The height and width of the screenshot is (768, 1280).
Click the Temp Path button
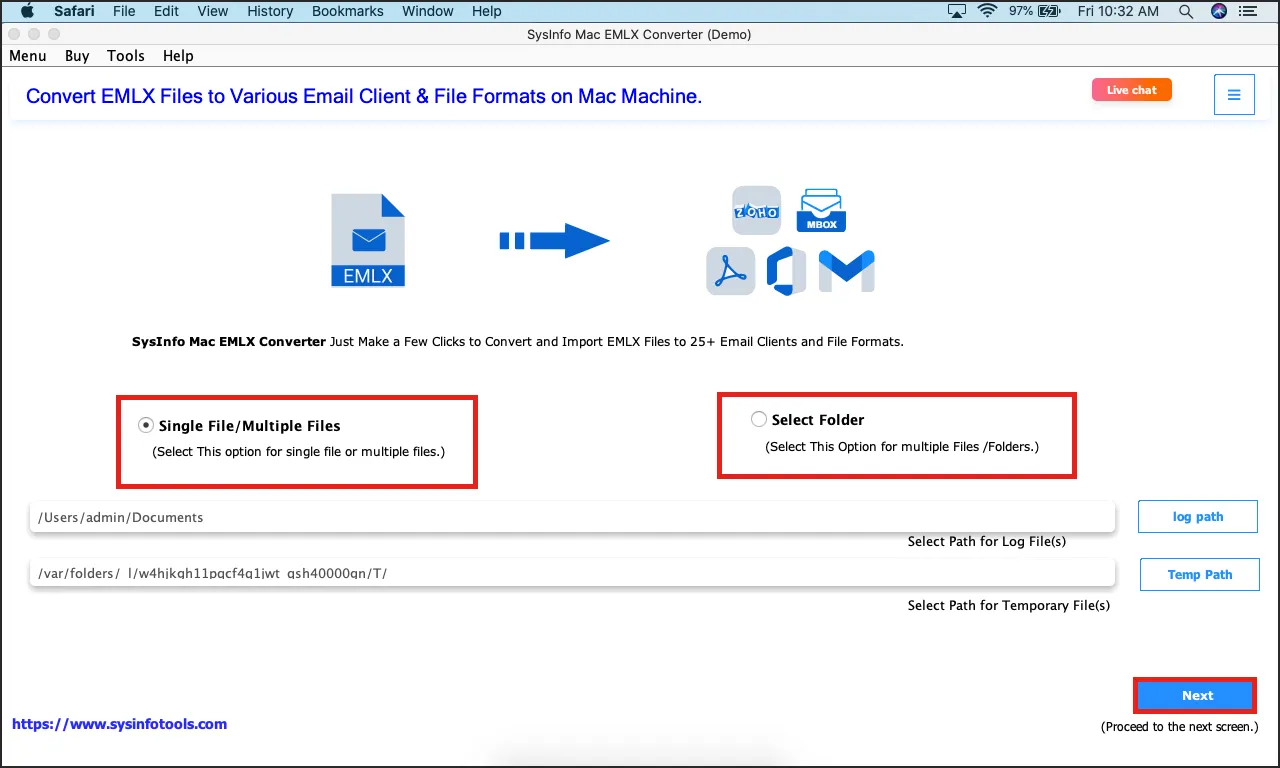pos(1200,575)
